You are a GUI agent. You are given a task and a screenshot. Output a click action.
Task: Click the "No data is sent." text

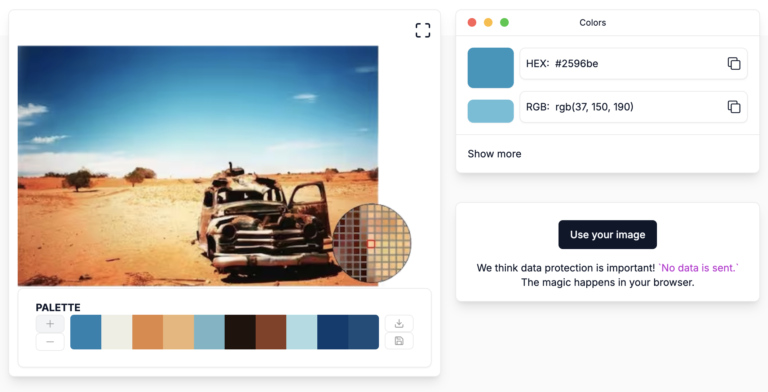(698, 268)
